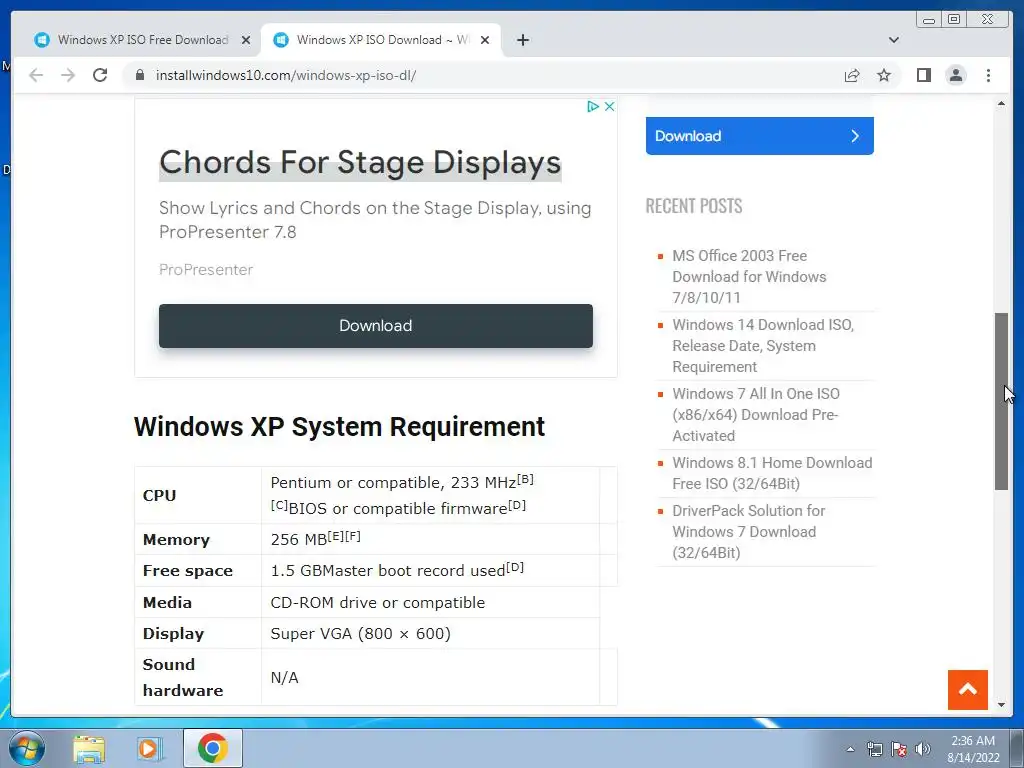Close the ProPresenter advertisement
This screenshot has width=1024, height=768.
tap(609, 106)
